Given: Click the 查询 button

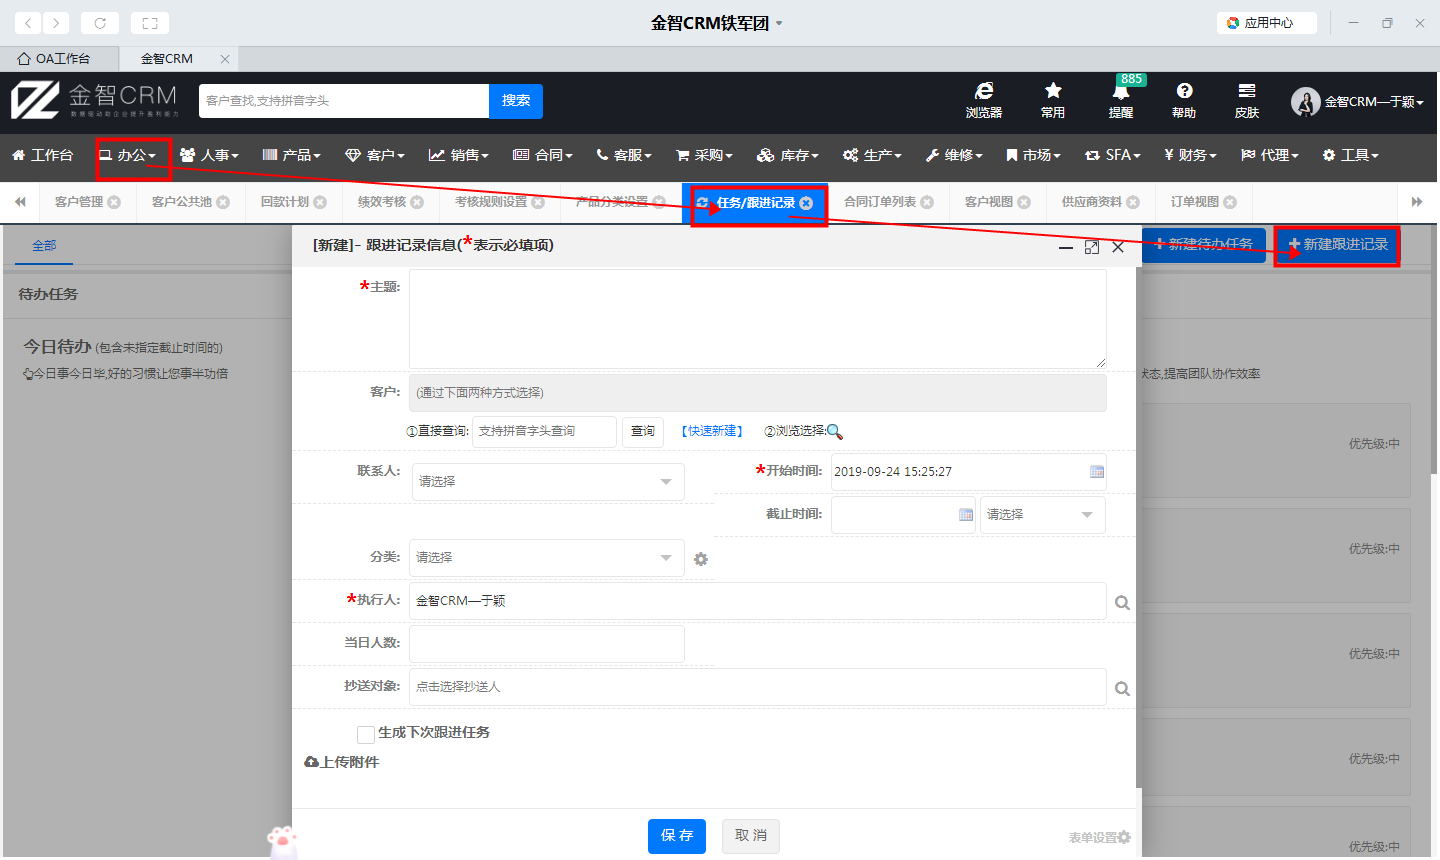Looking at the screenshot, I should (643, 431).
